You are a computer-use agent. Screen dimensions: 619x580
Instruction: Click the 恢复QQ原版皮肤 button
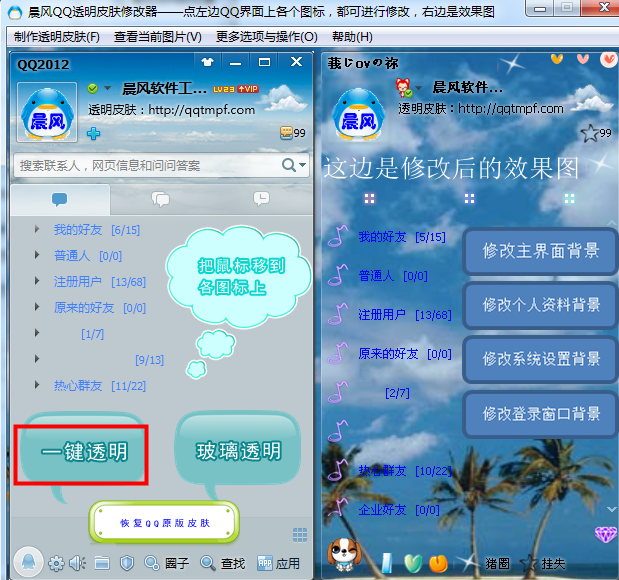point(165,523)
